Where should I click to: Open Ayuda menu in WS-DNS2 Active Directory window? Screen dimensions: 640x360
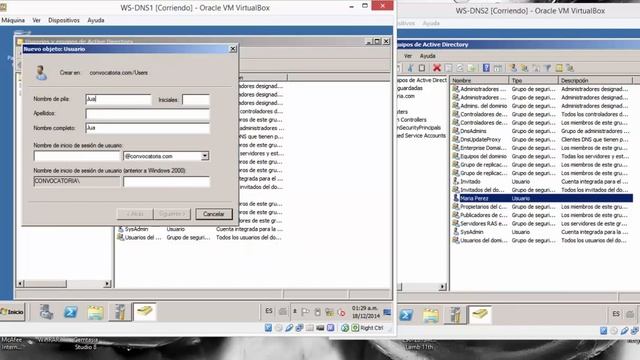click(x=427, y=56)
